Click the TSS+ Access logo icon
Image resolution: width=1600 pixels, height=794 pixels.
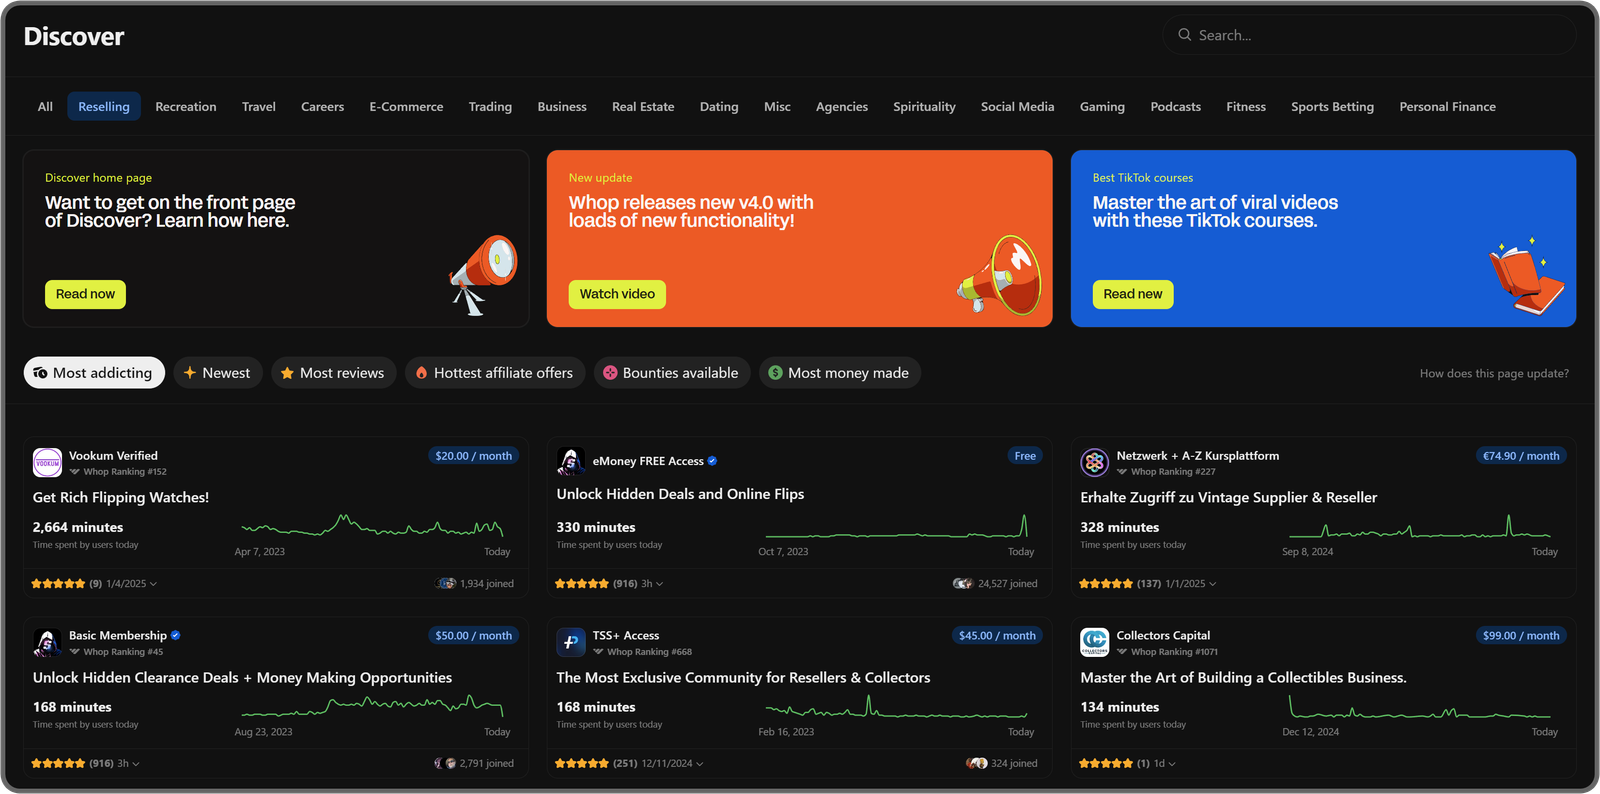pyautogui.click(x=571, y=643)
